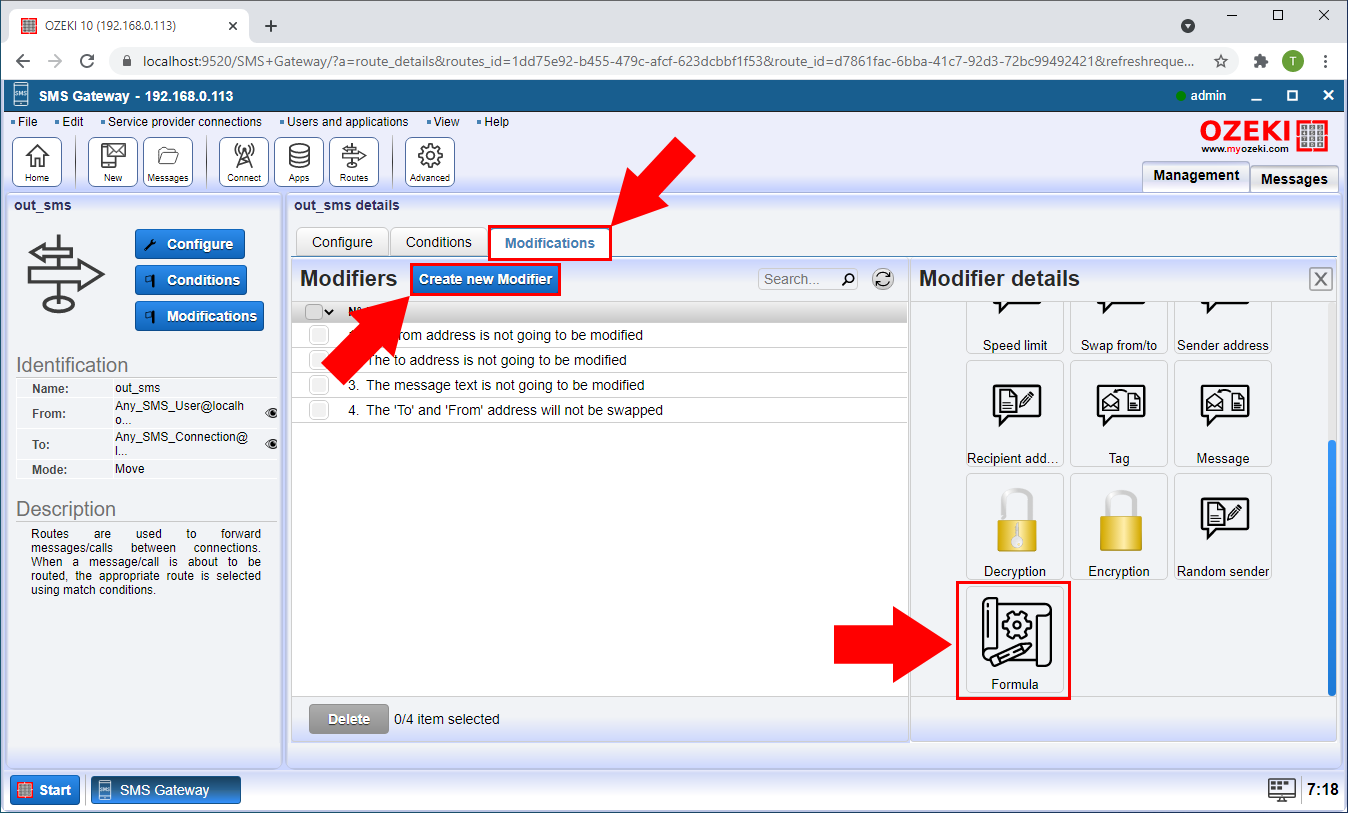Open the Decryption modifier
This screenshot has height=813, width=1348.
[x=1014, y=527]
